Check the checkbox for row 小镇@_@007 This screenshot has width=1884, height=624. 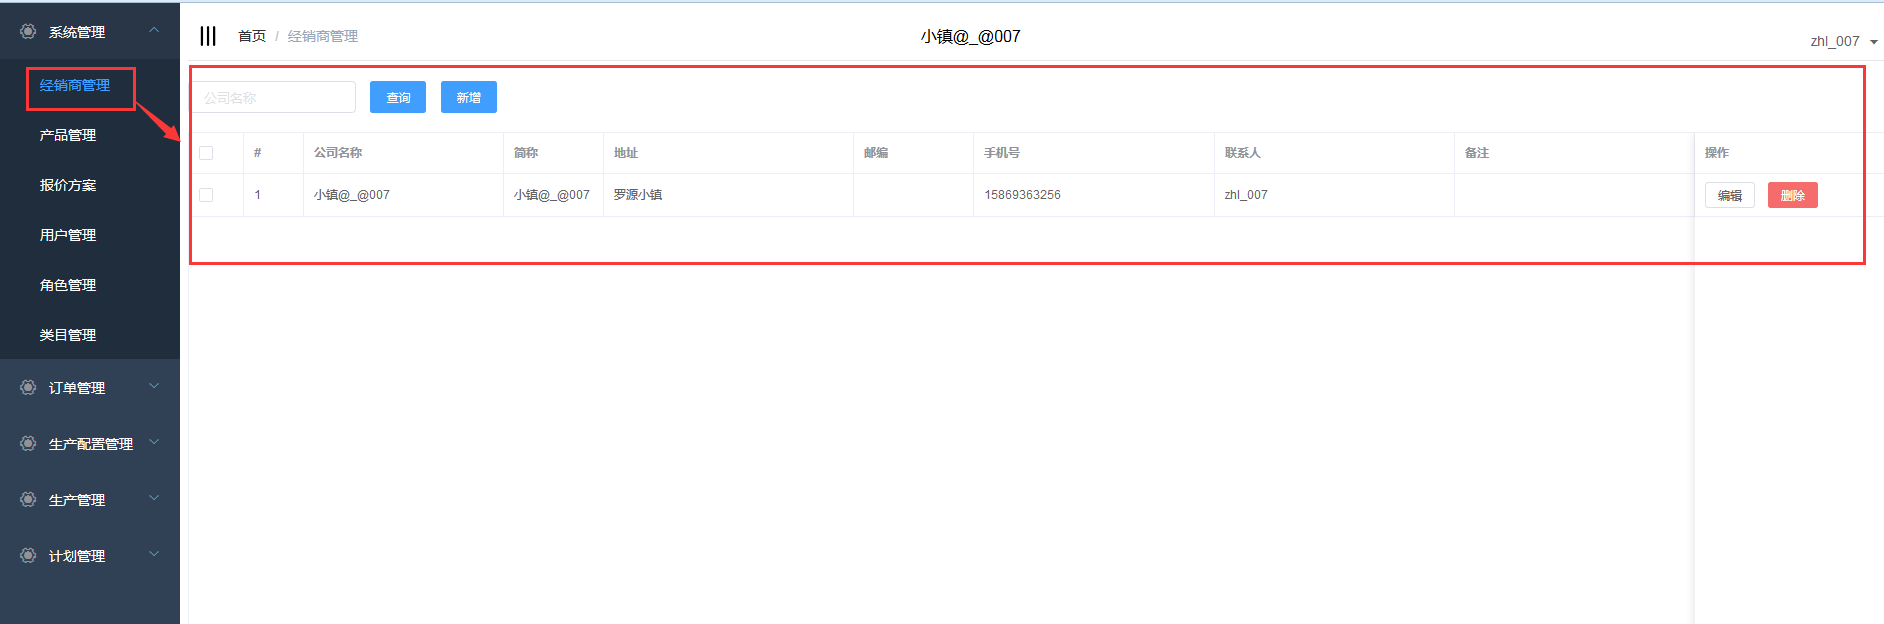click(206, 195)
